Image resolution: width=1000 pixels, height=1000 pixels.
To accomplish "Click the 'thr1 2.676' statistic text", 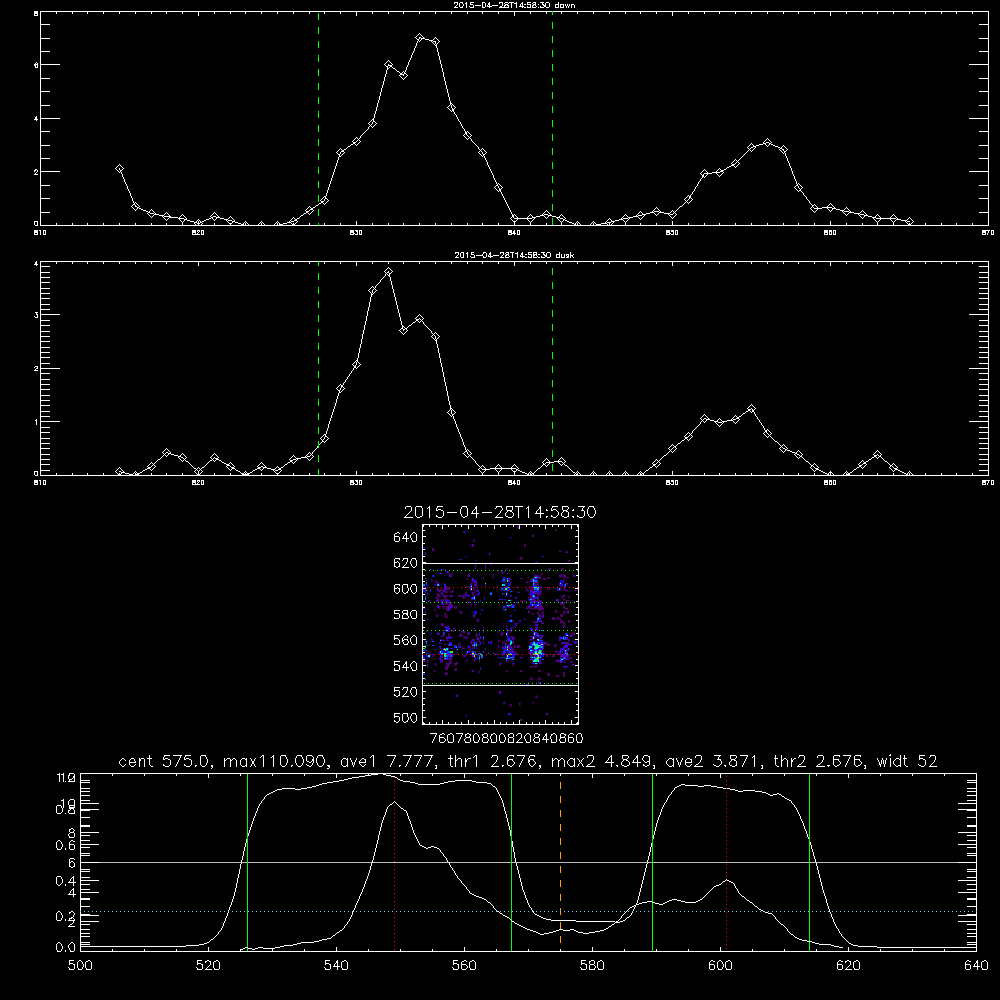I will click(x=492, y=761).
